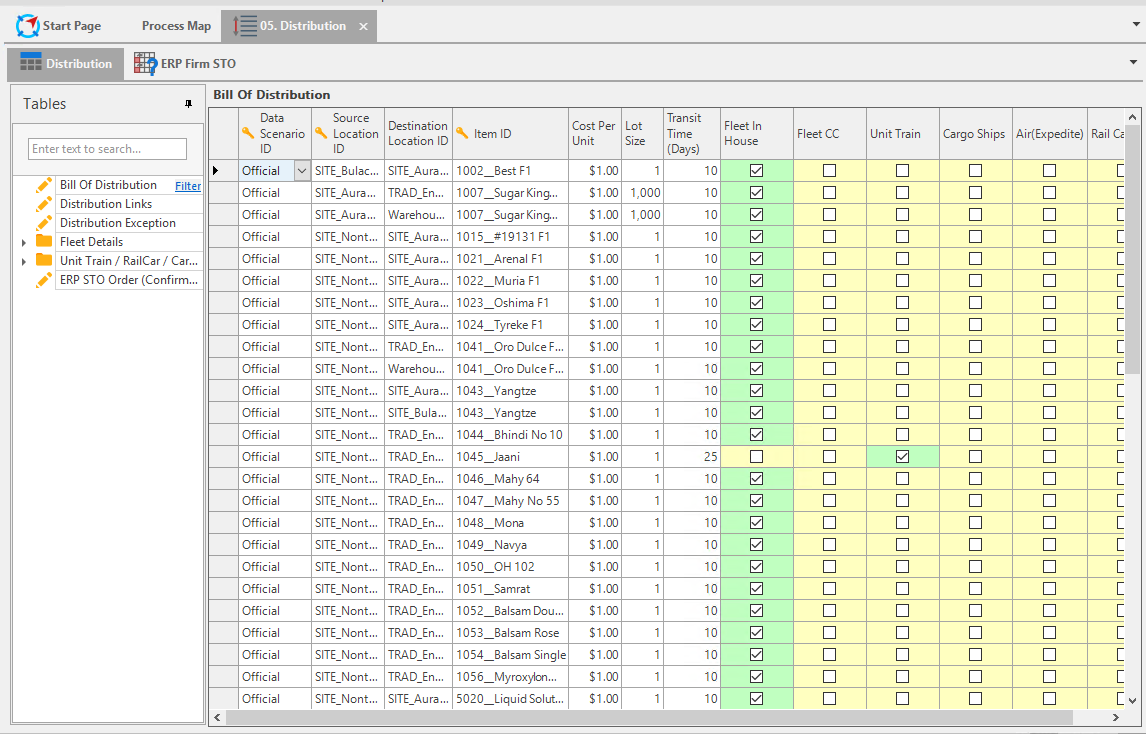This screenshot has height=734, width=1146.
Task: Uncheck Unit Train for 1045__Jaani
Action: click(x=903, y=456)
